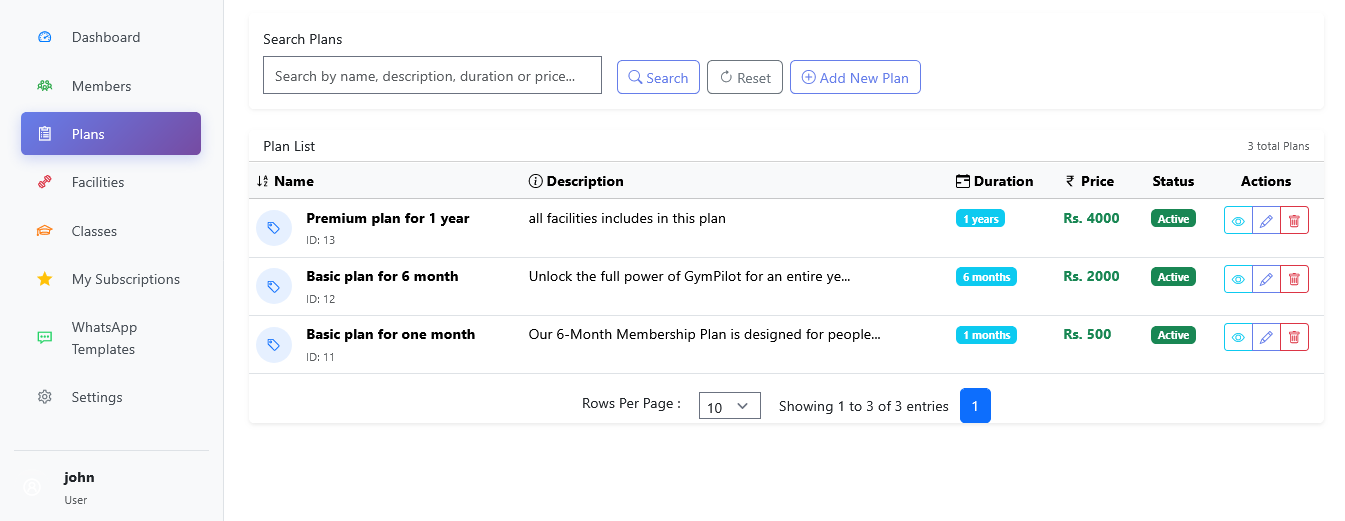The height and width of the screenshot is (521, 1345).
Task: Click the price 'Rs. 500'
Action: pyautogui.click(x=1087, y=334)
